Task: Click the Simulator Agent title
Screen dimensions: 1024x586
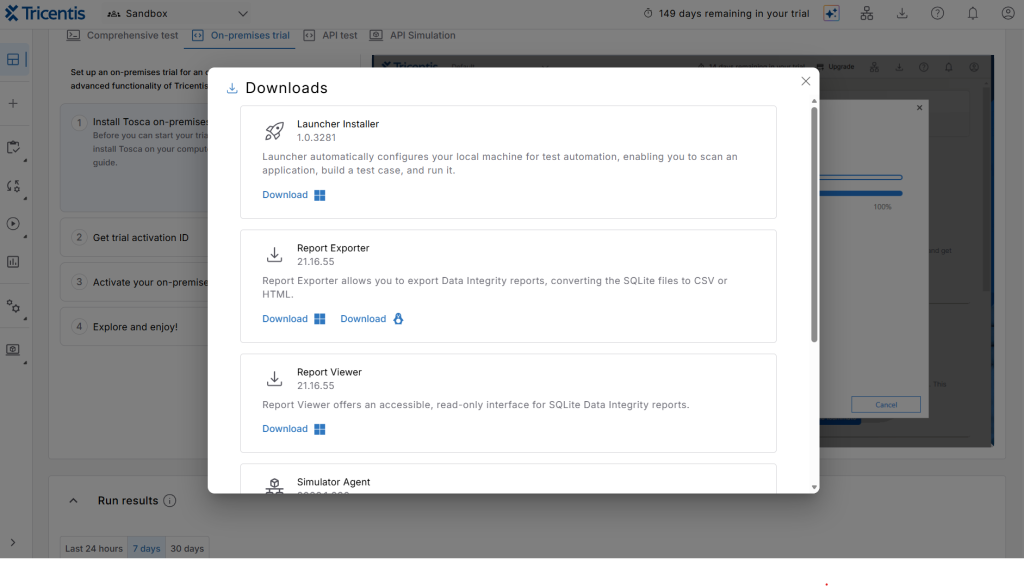Action: (333, 482)
